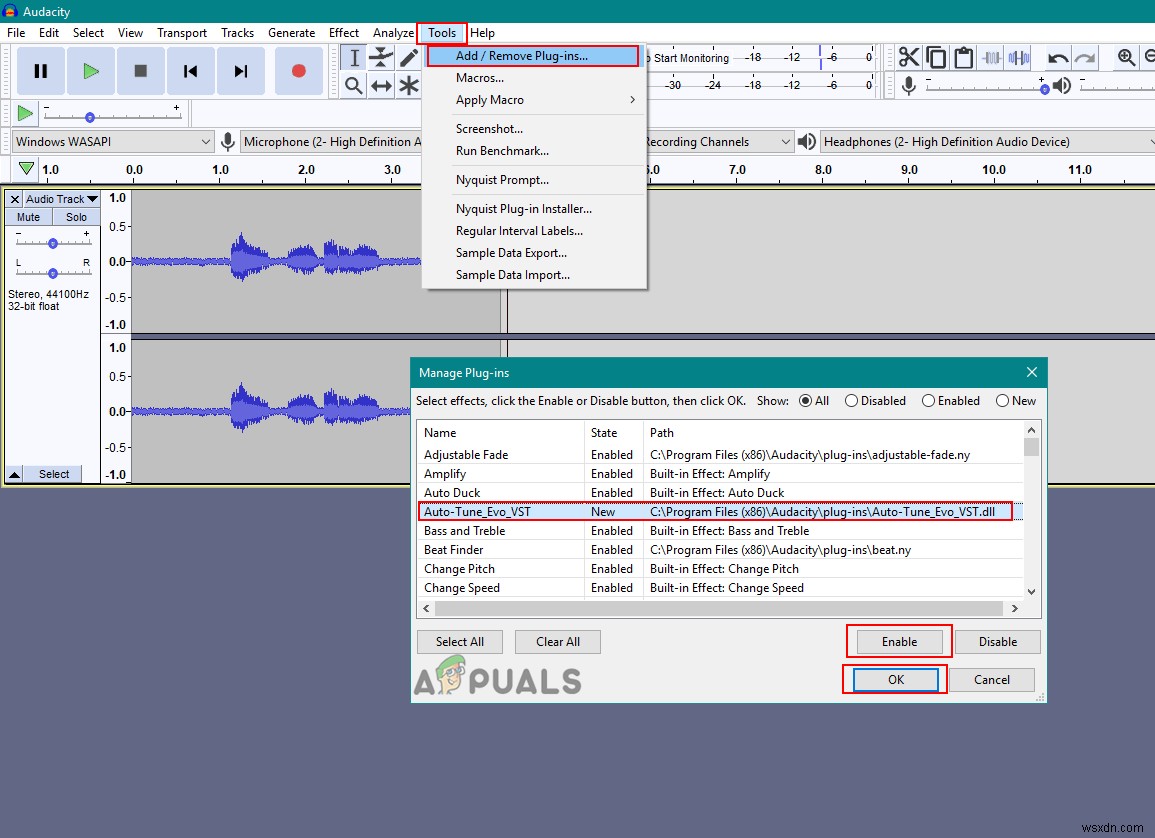
Task: Select the Disabled show filter
Action: tap(851, 400)
